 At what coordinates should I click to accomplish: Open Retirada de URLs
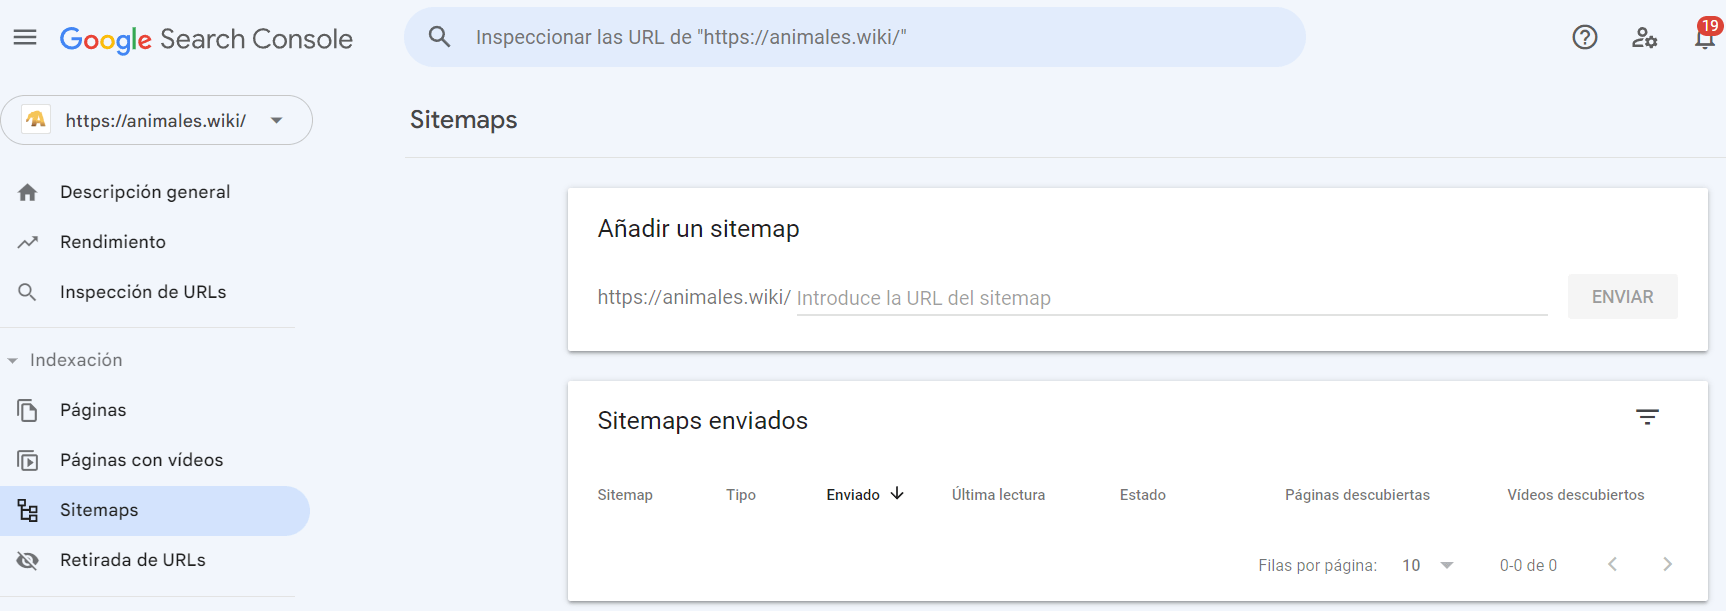132,560
